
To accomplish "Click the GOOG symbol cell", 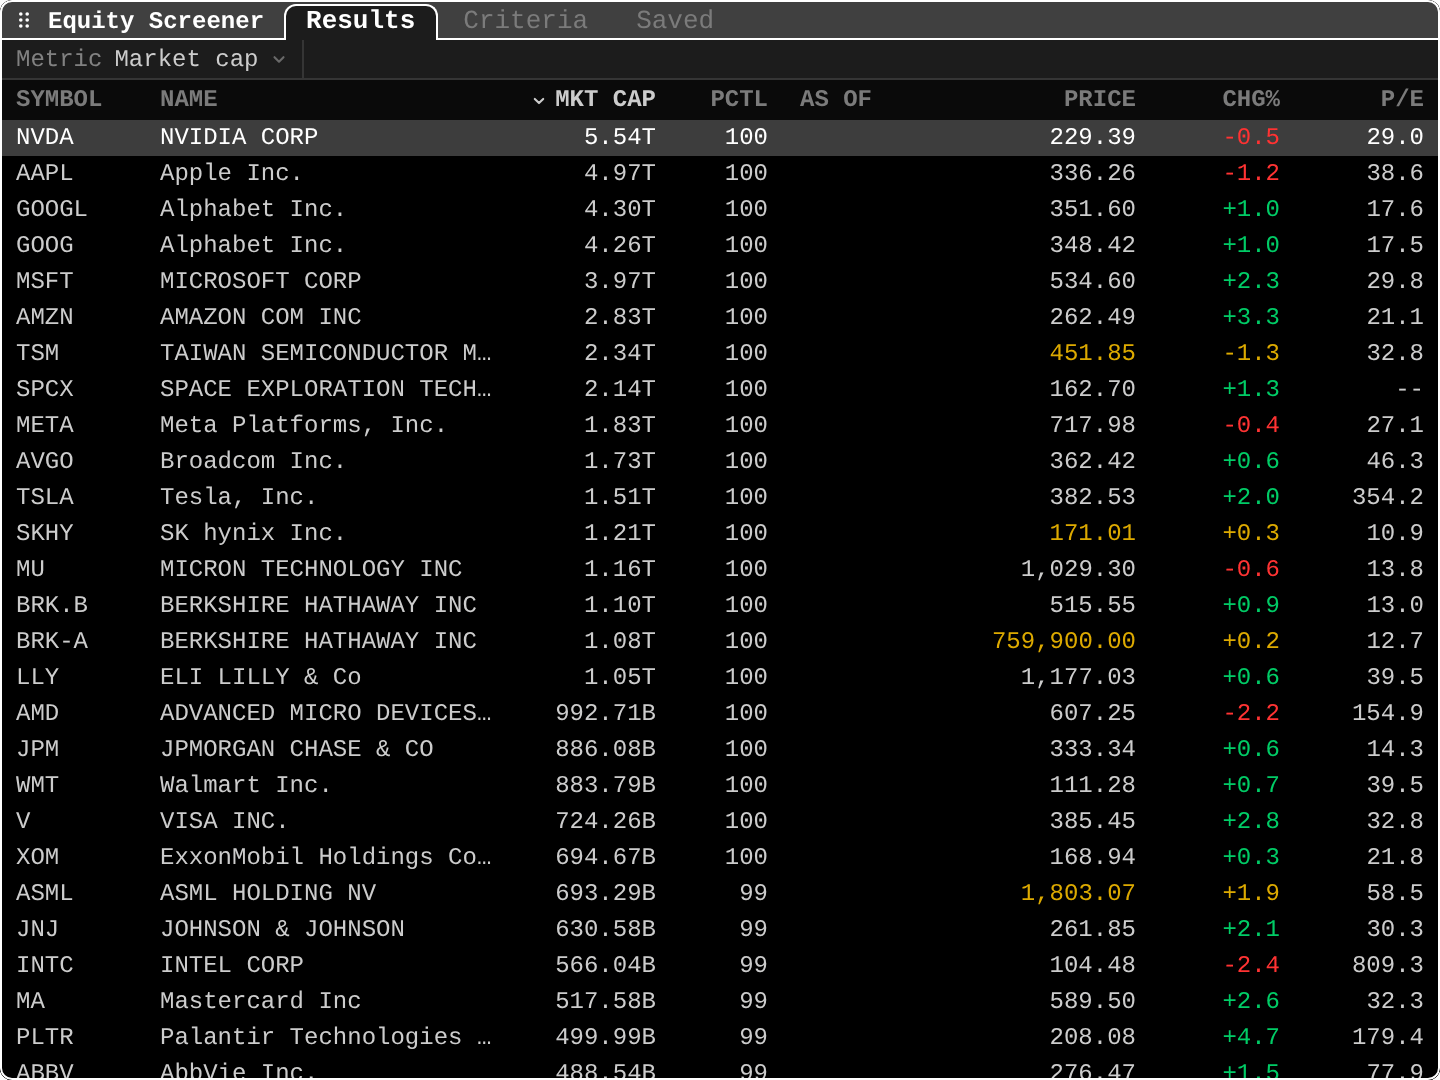I will 45,245.
